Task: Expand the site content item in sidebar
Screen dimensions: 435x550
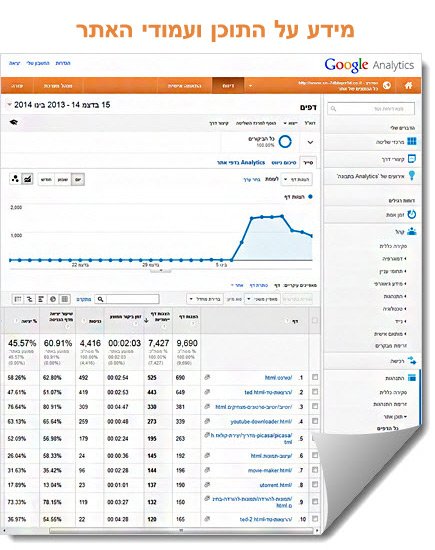Action: click(x=395, y=417)
